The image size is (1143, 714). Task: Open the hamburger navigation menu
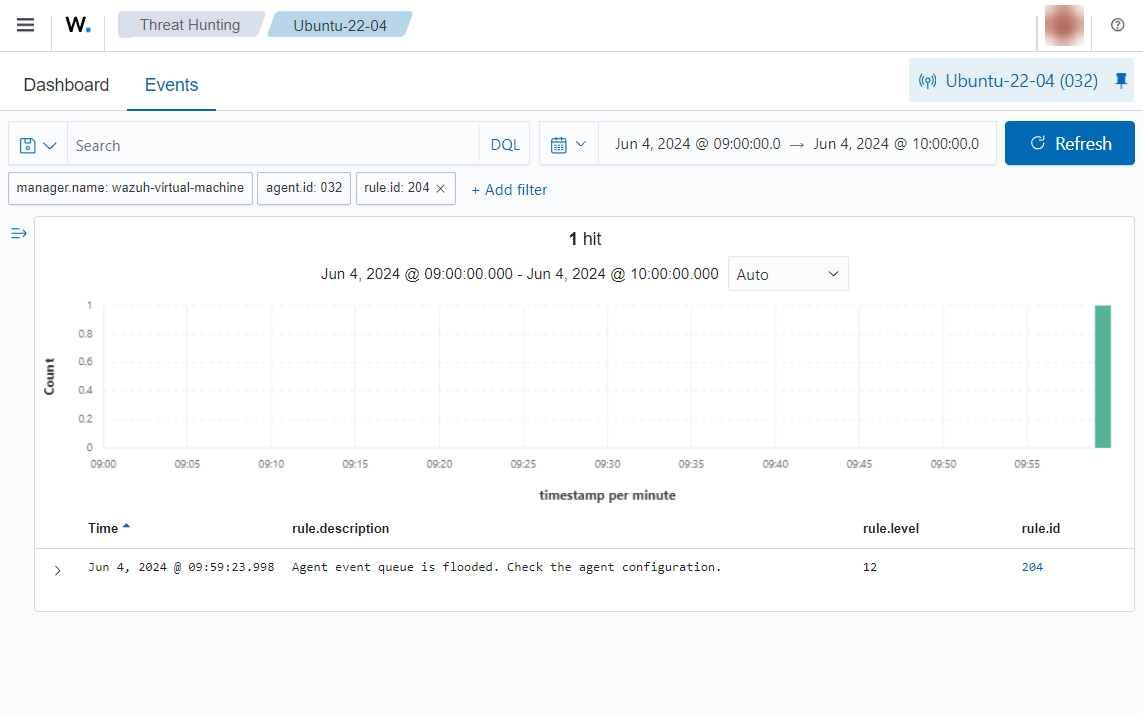click(x=26, y=25)
